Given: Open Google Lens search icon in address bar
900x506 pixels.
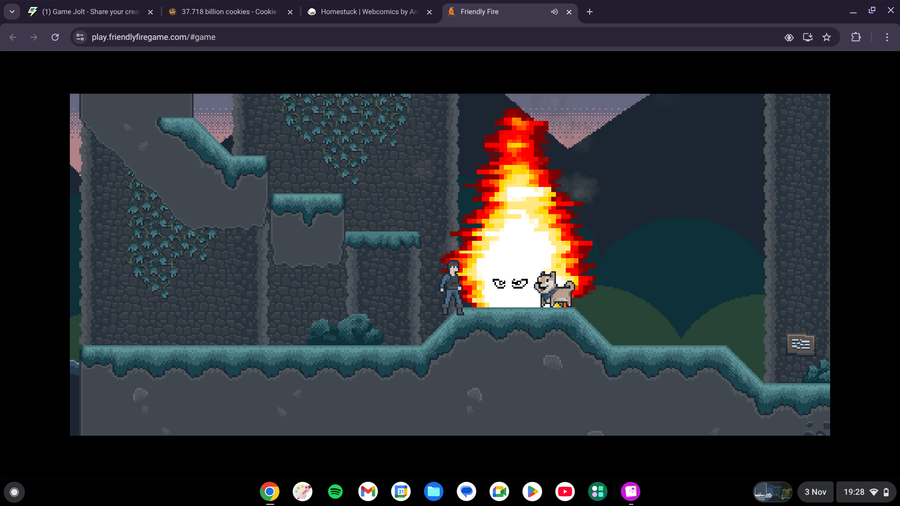Looking at the screenshot, I should click(789, 37).
